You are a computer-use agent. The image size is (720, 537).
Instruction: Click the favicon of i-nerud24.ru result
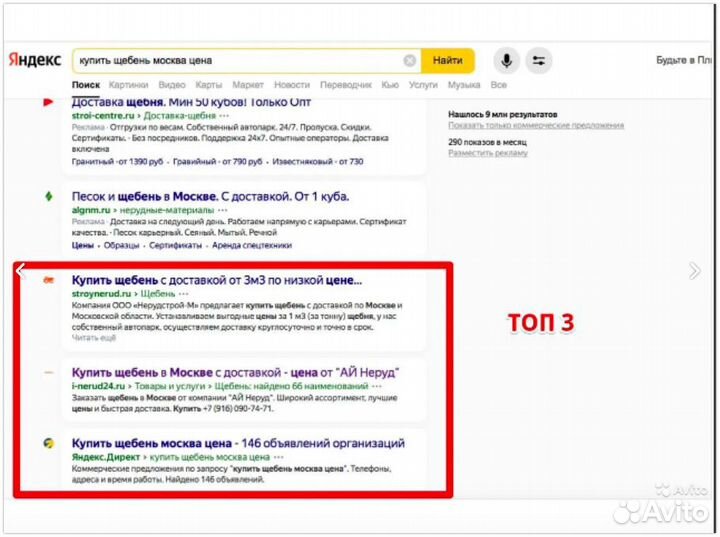click(x=49, y=373)
